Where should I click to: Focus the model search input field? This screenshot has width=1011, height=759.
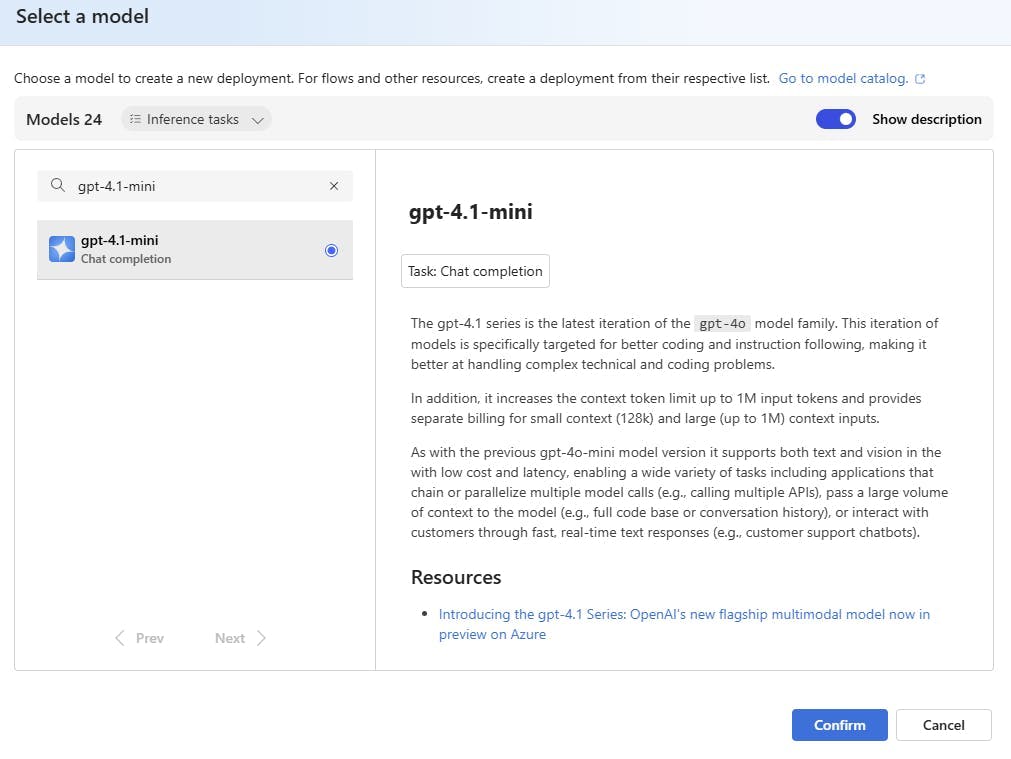(195, 186)
